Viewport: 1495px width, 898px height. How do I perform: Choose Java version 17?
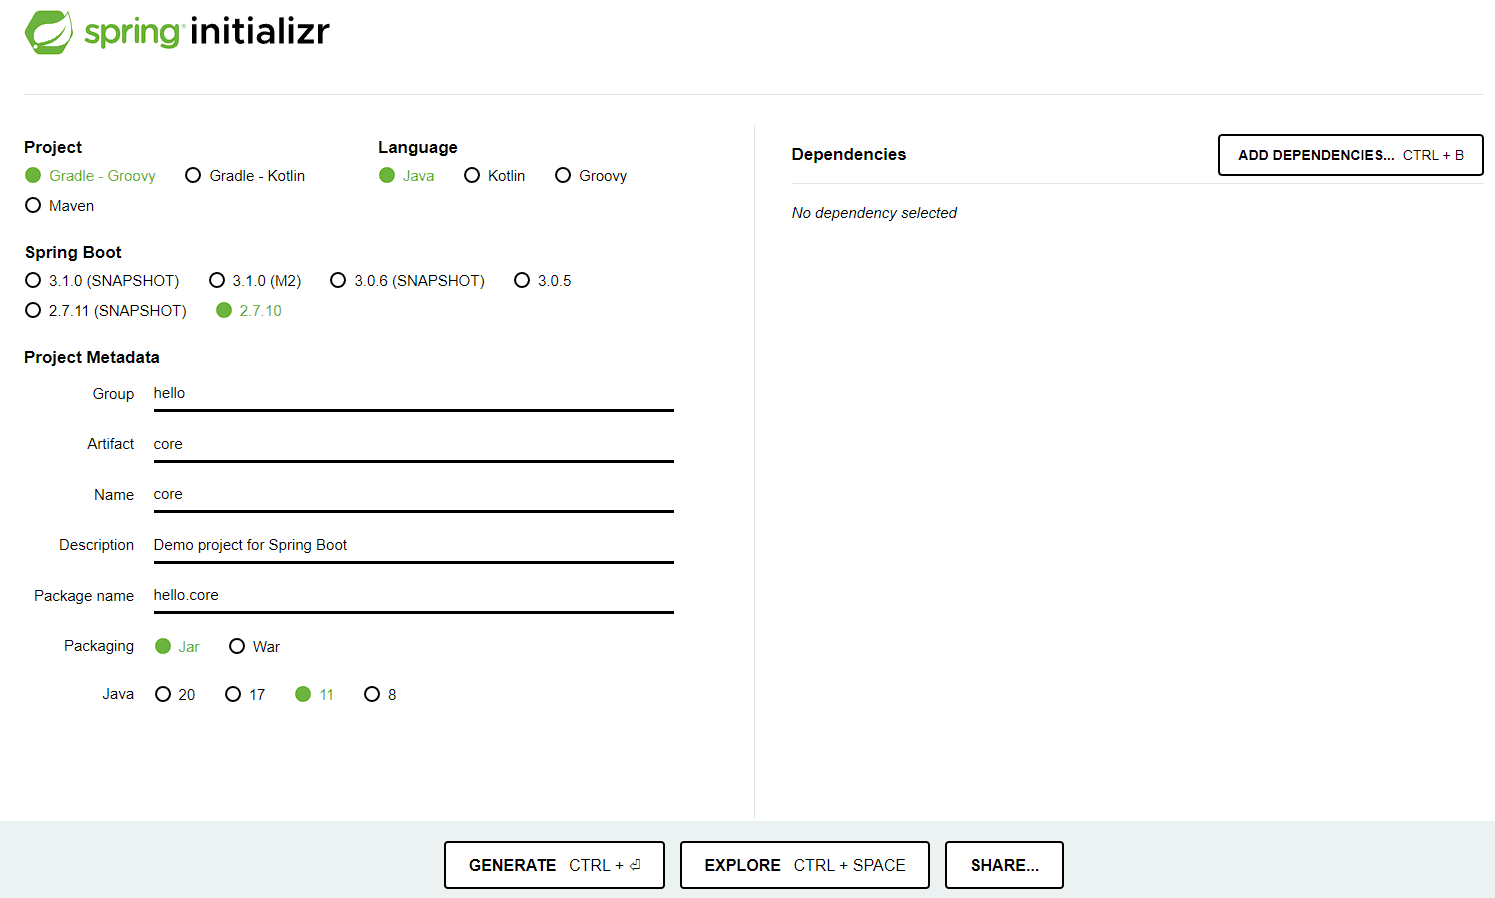click(245, 695)
